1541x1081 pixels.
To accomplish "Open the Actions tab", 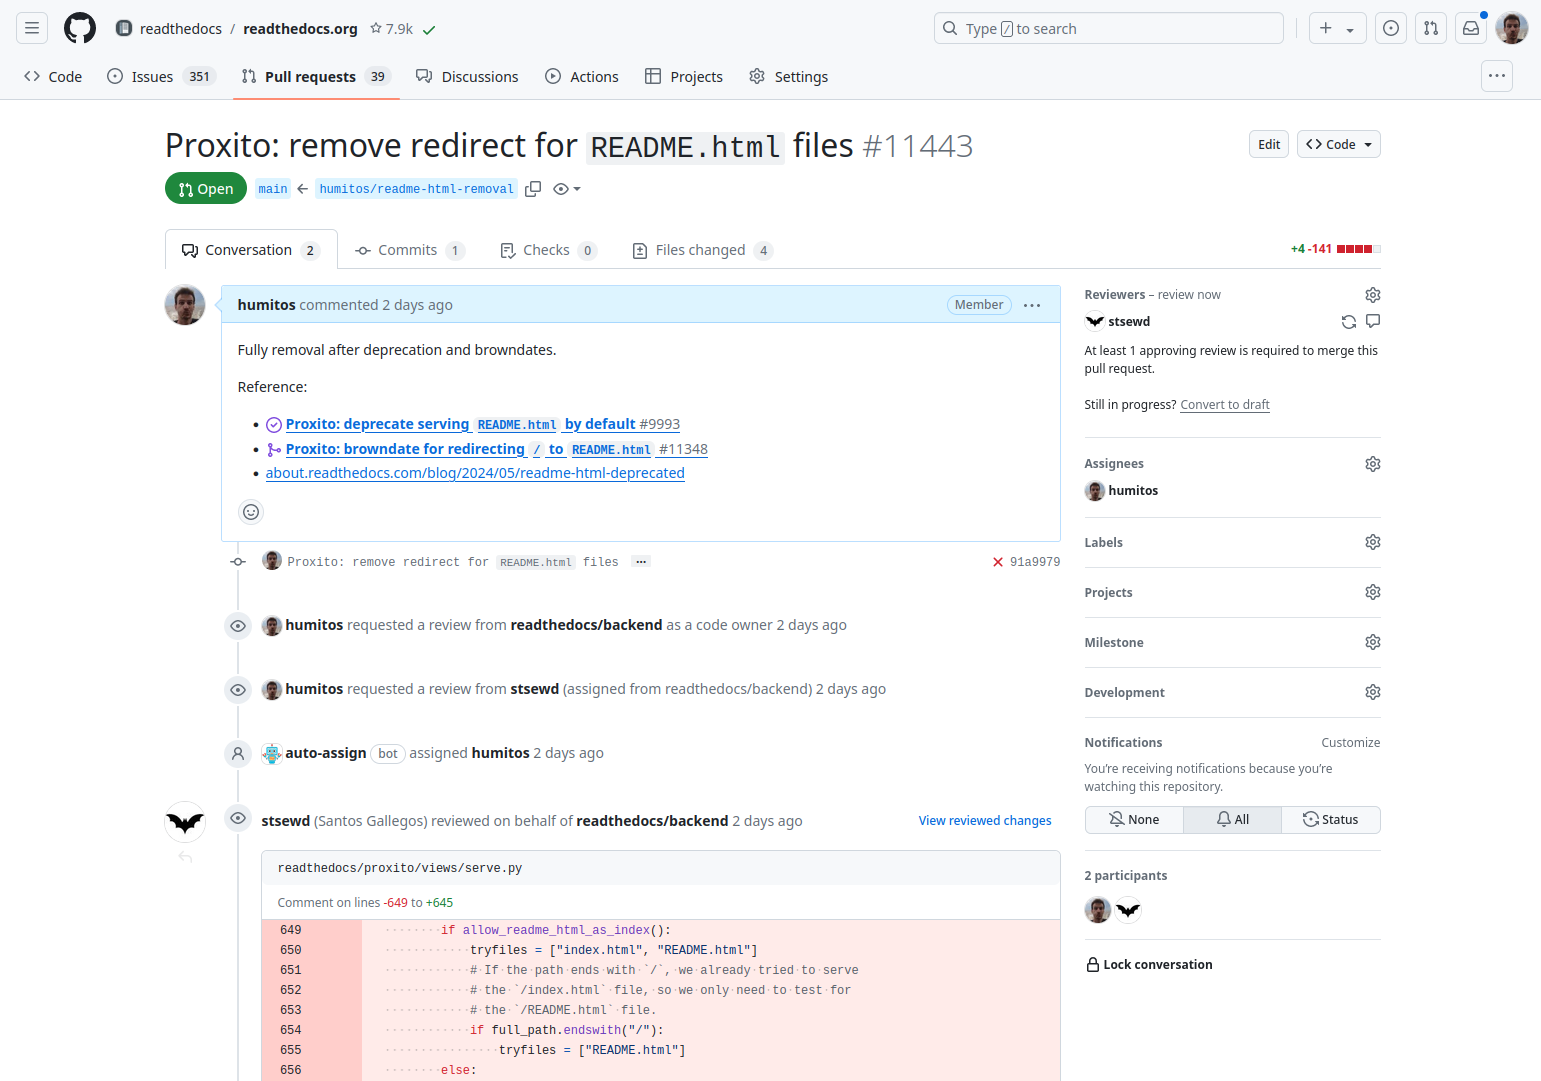I will (582, 77).
